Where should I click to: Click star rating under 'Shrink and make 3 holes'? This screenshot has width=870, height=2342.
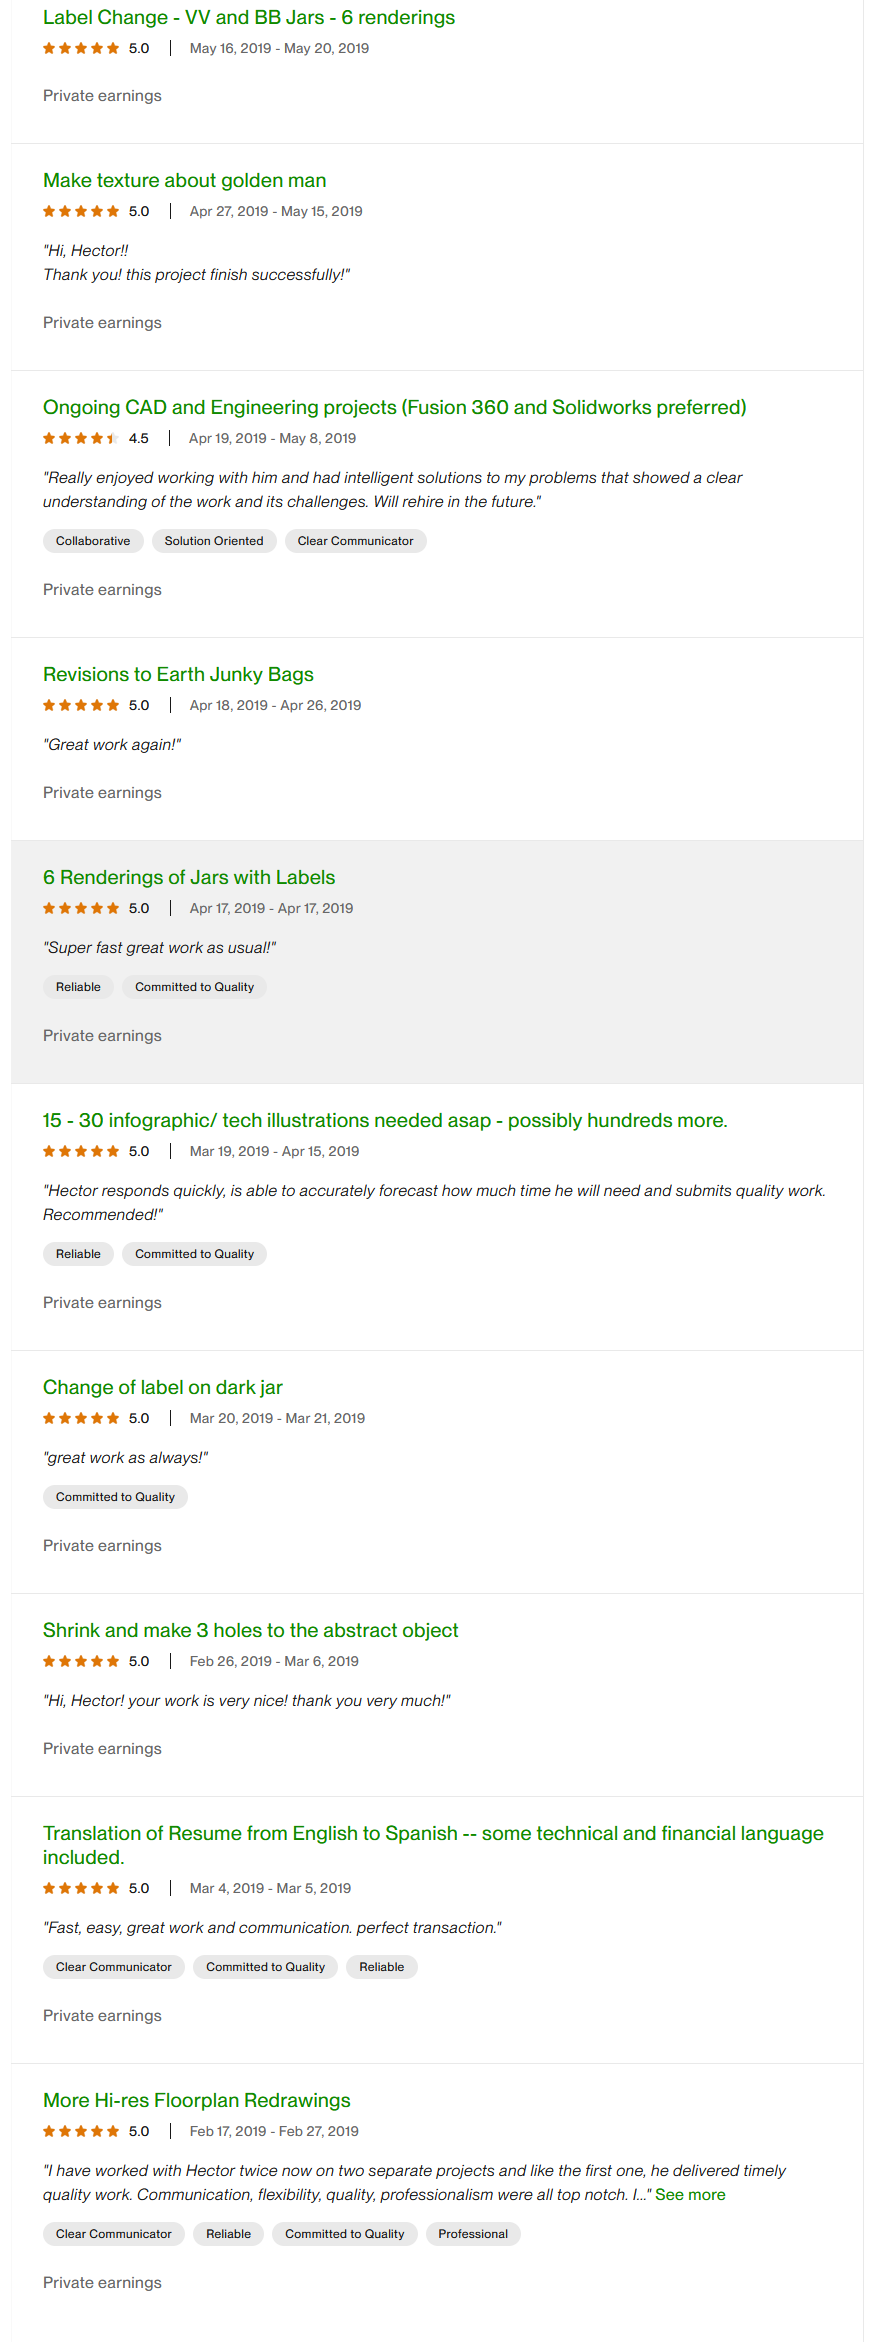point(81,1662)
